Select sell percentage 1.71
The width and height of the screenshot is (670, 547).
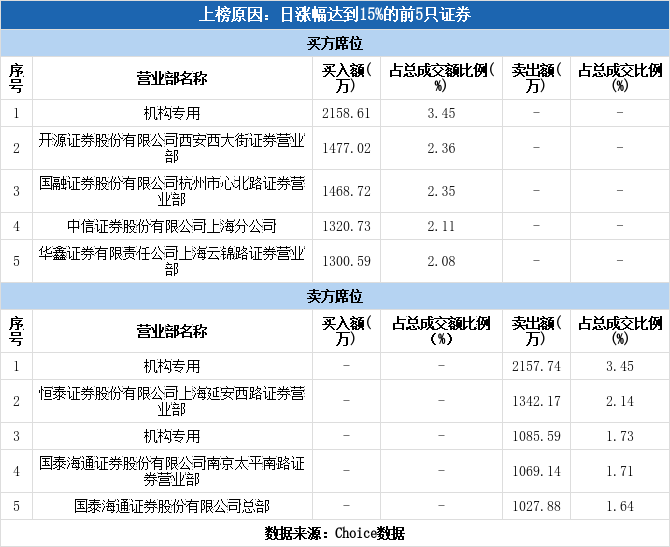[x=620, y=471]
